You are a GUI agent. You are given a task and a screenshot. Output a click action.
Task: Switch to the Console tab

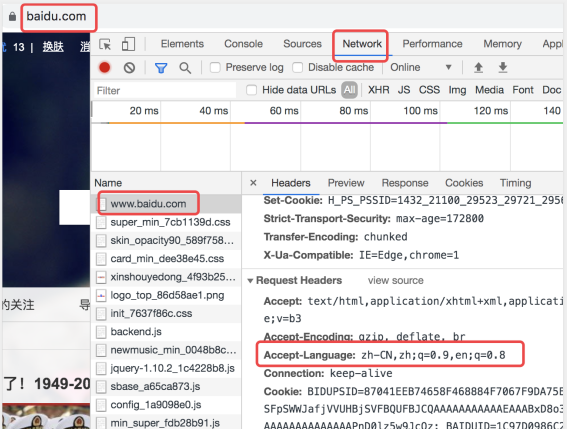[x=243, y=44]
